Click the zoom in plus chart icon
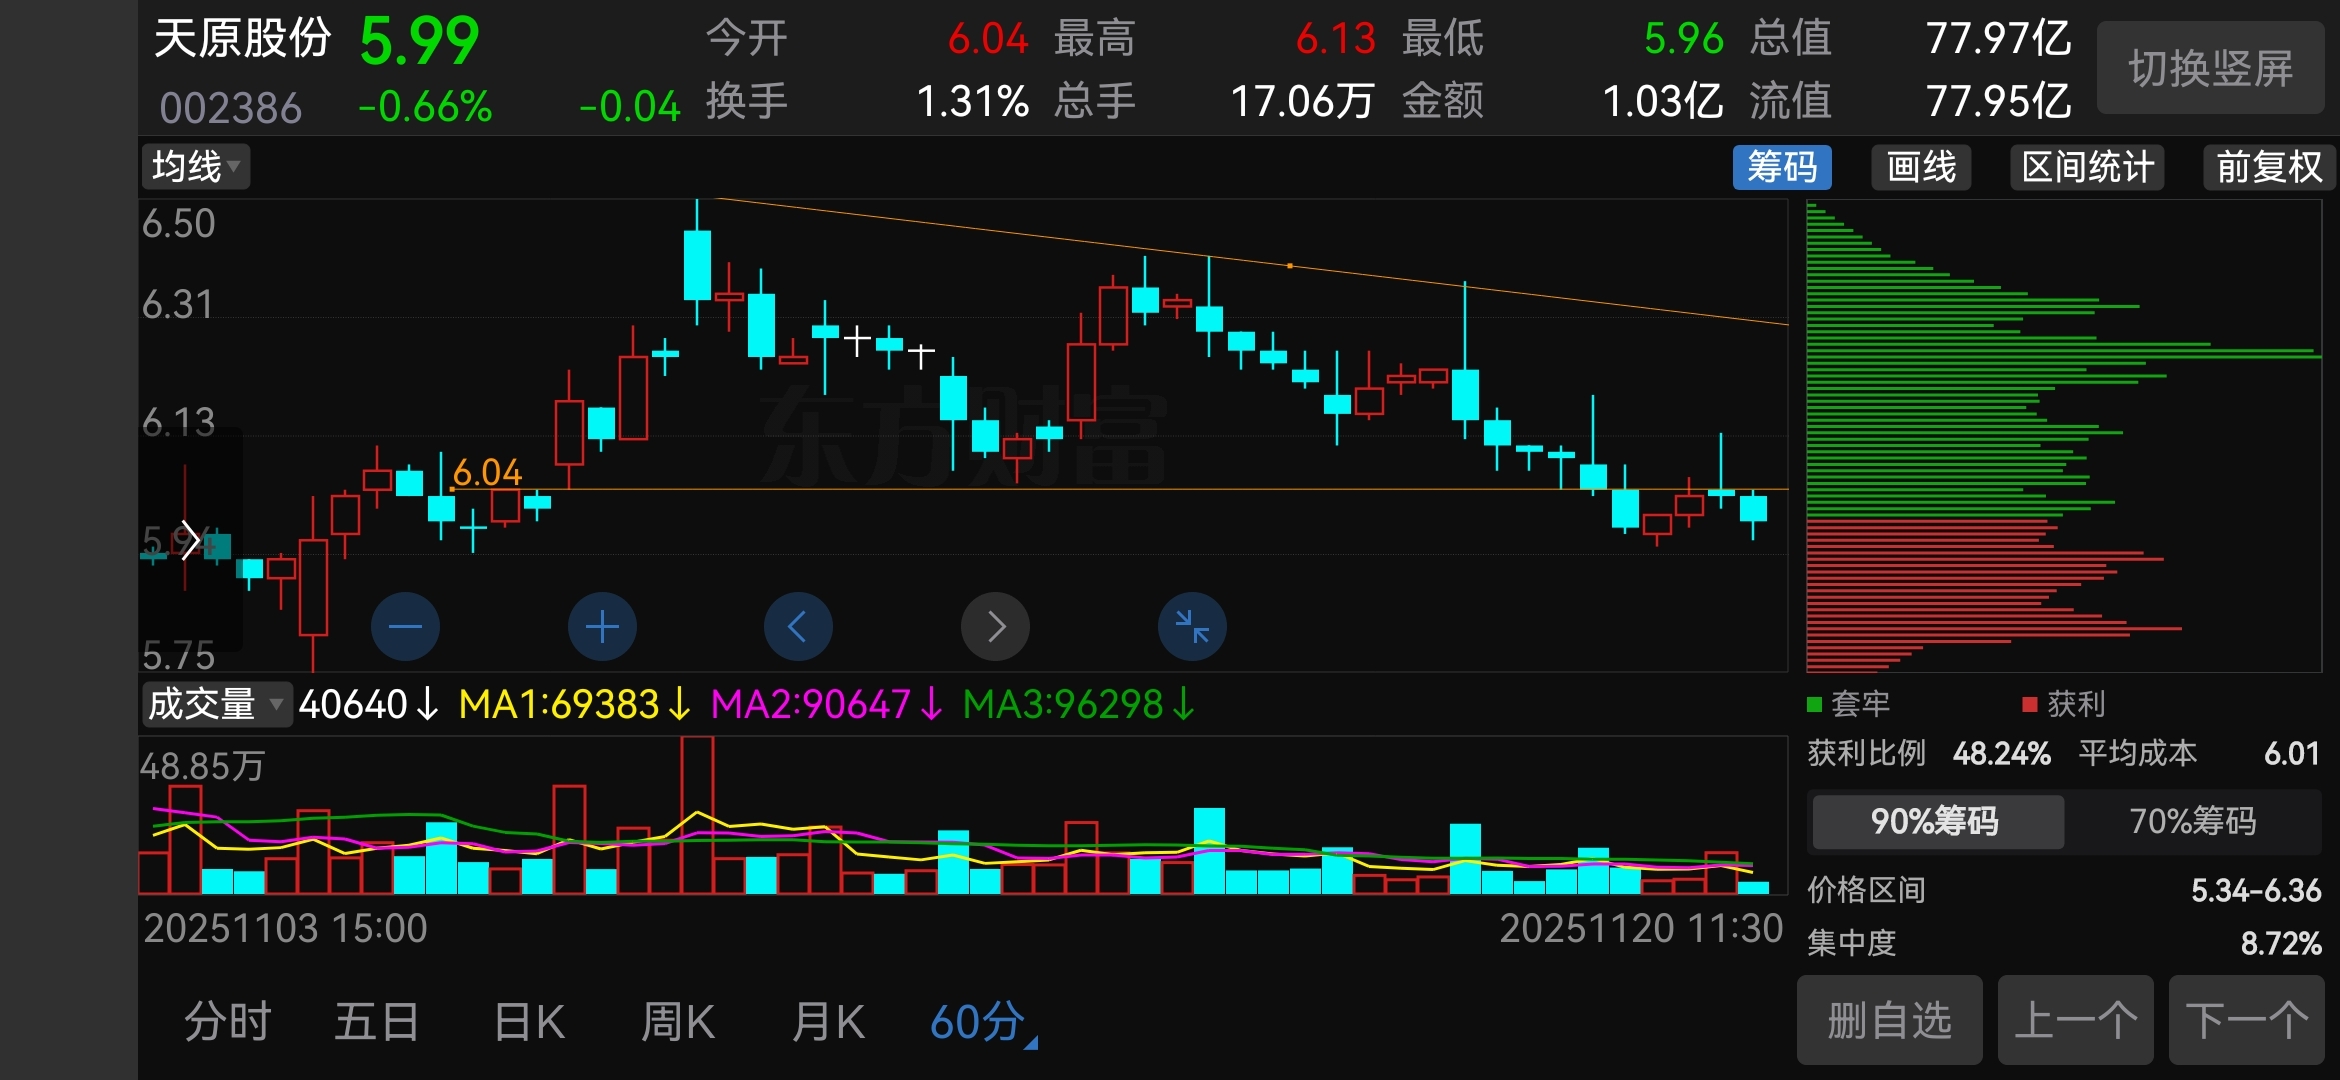The height and width of the screenshot is (1080, 2340). pos(602,627)
